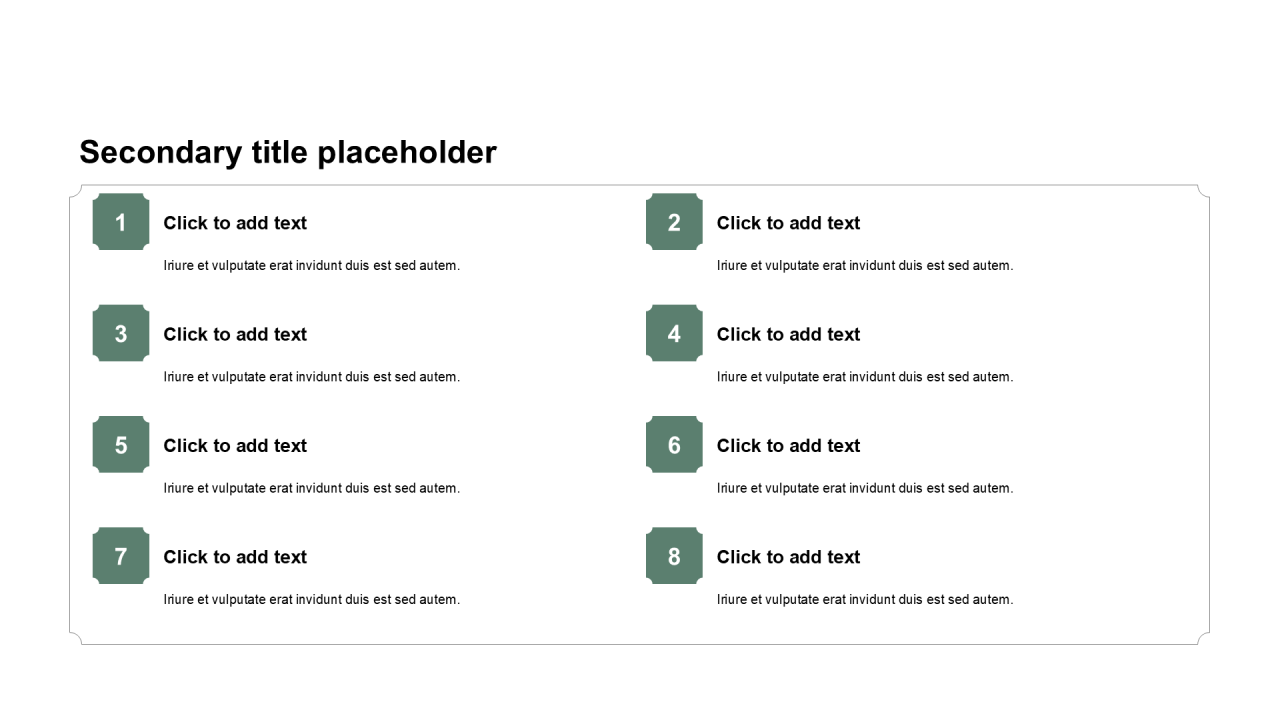This screenshot has width=1280, height=720.
Task: Click "Click to add text" beside badge 1
Action: click(x=235, y=223)
